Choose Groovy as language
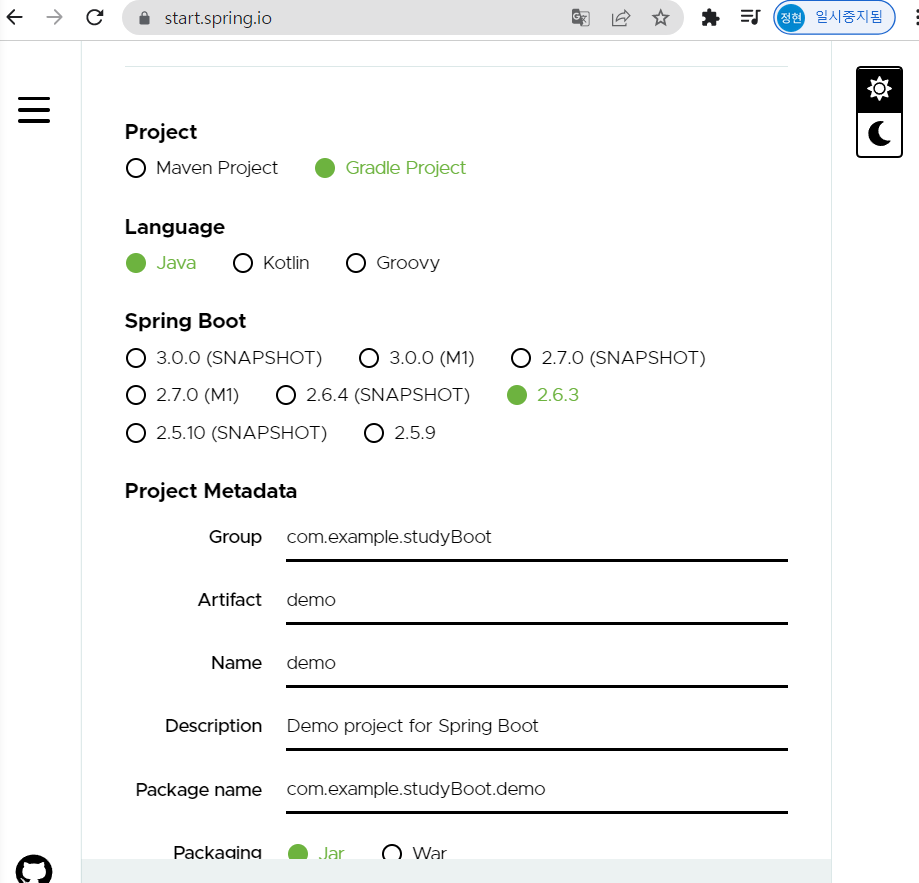 pyautogui.click(x=393, y=263)
